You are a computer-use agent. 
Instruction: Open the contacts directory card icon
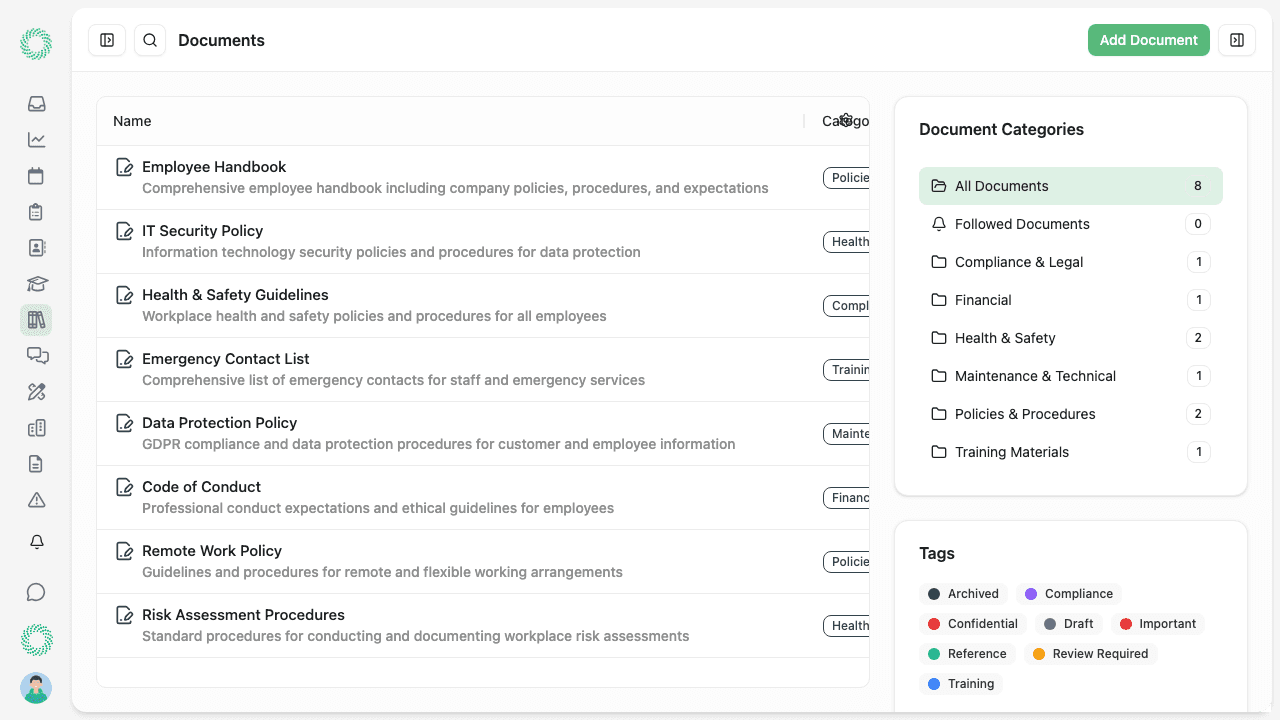pyautogui.click(x=36, y=247)
